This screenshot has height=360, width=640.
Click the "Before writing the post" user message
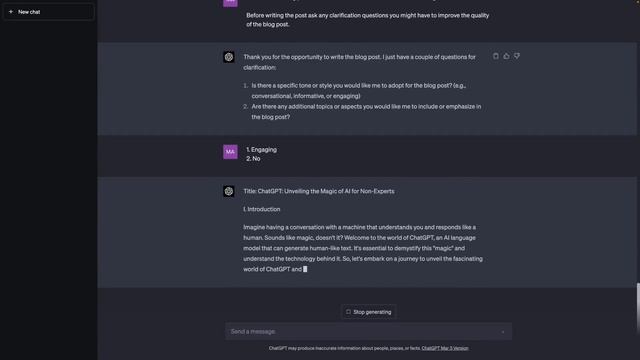tap(367, 20)
